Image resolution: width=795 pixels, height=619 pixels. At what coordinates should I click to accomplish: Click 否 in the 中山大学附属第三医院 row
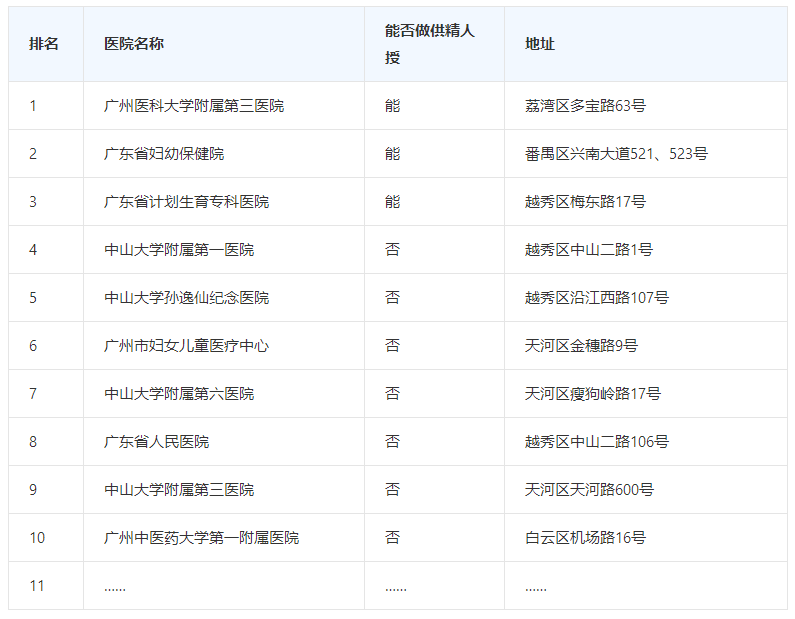pyautogui.click(x=392, y=490)
